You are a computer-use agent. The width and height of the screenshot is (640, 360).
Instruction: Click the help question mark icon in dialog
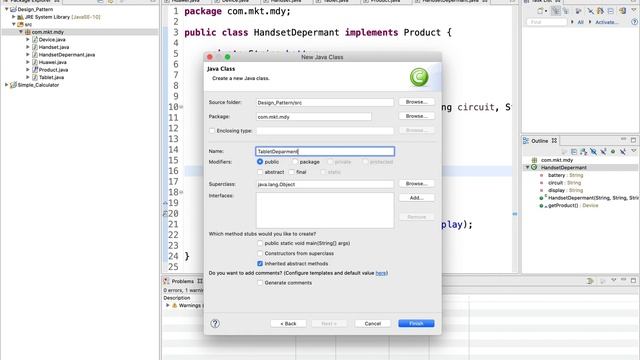tap(215, 324)
